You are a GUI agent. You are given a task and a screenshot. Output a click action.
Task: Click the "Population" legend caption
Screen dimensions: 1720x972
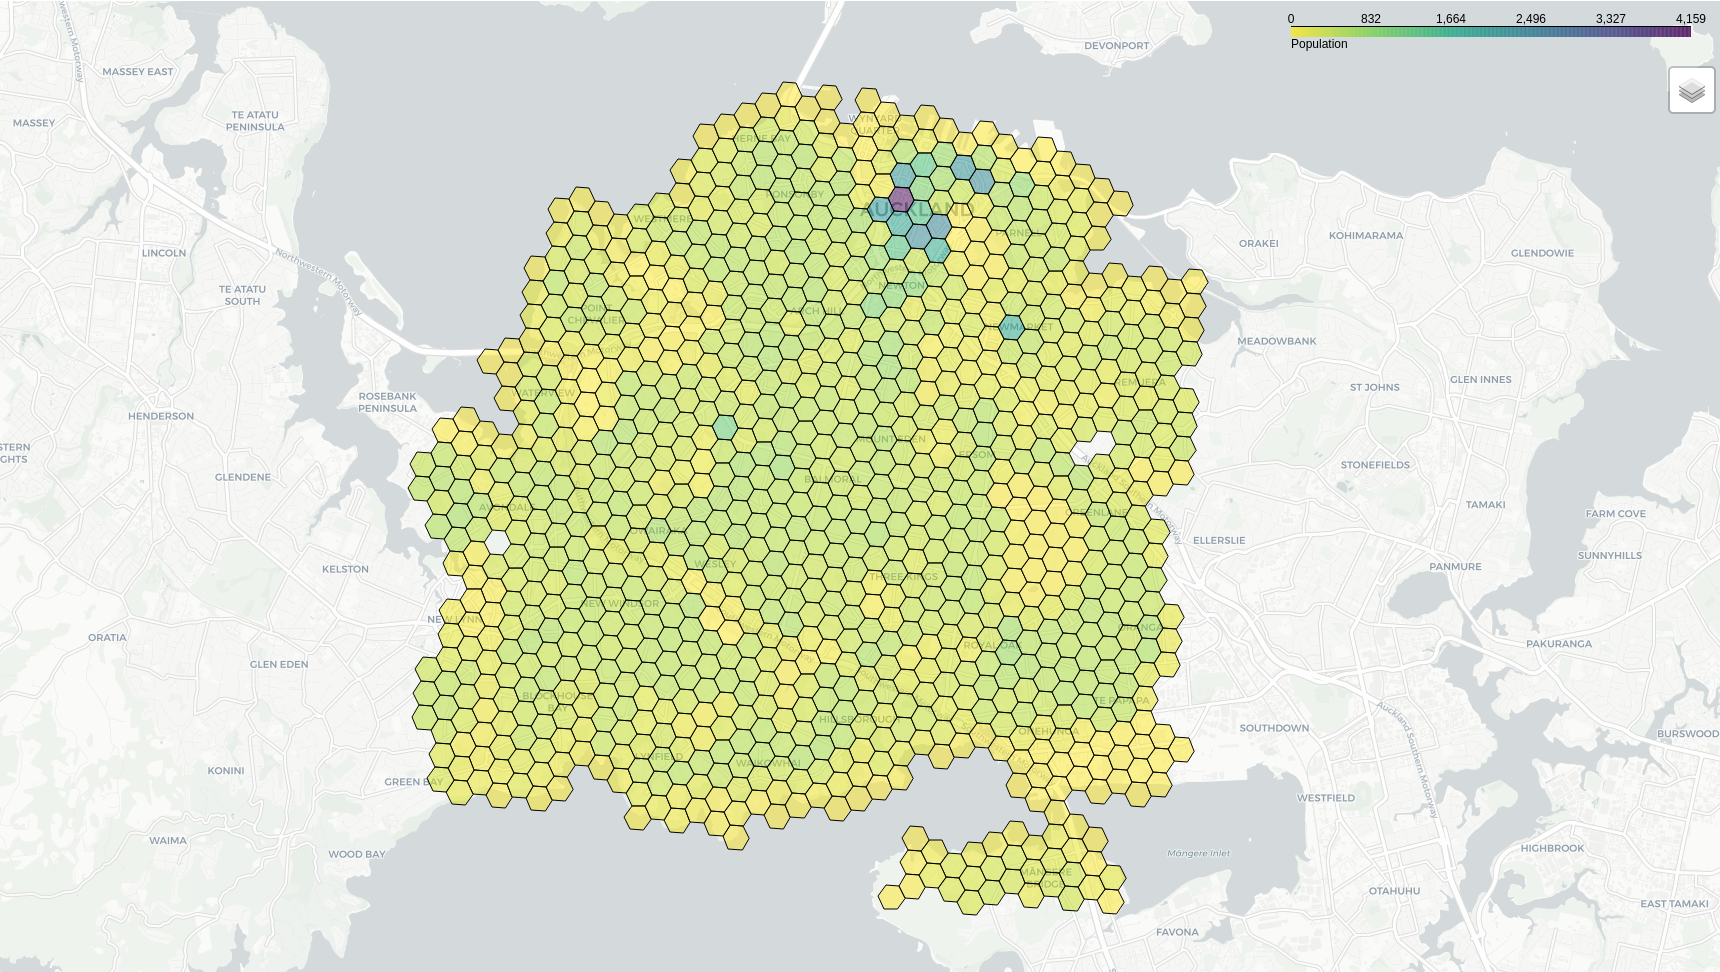1319,44
